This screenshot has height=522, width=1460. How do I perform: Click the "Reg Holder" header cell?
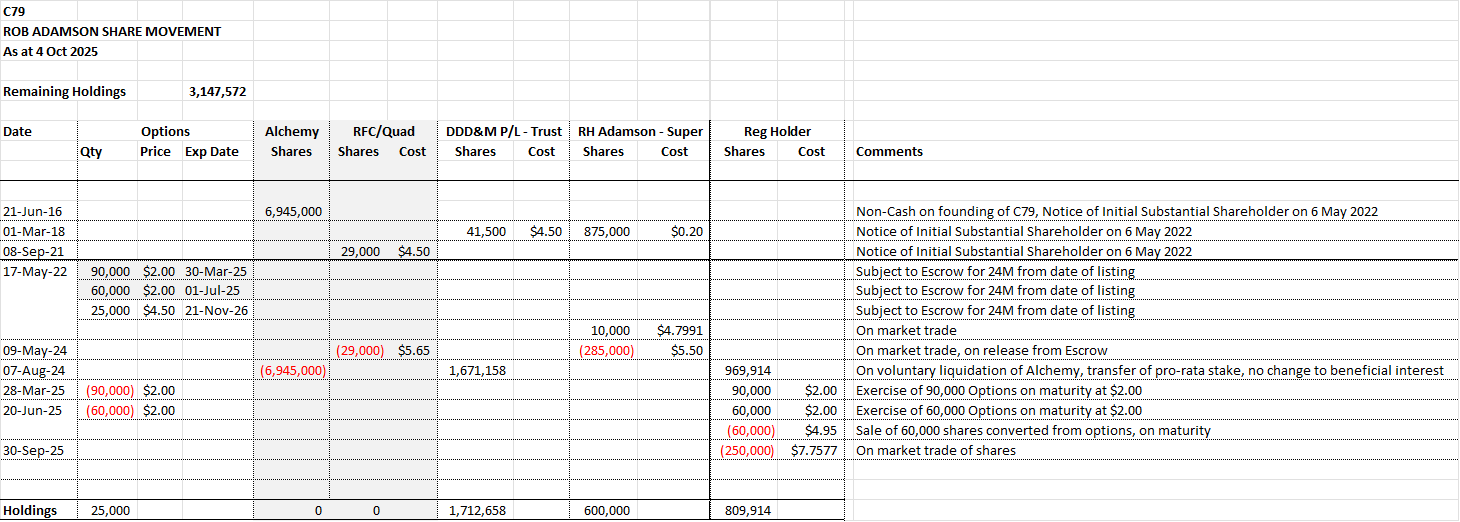coord(777,131)
